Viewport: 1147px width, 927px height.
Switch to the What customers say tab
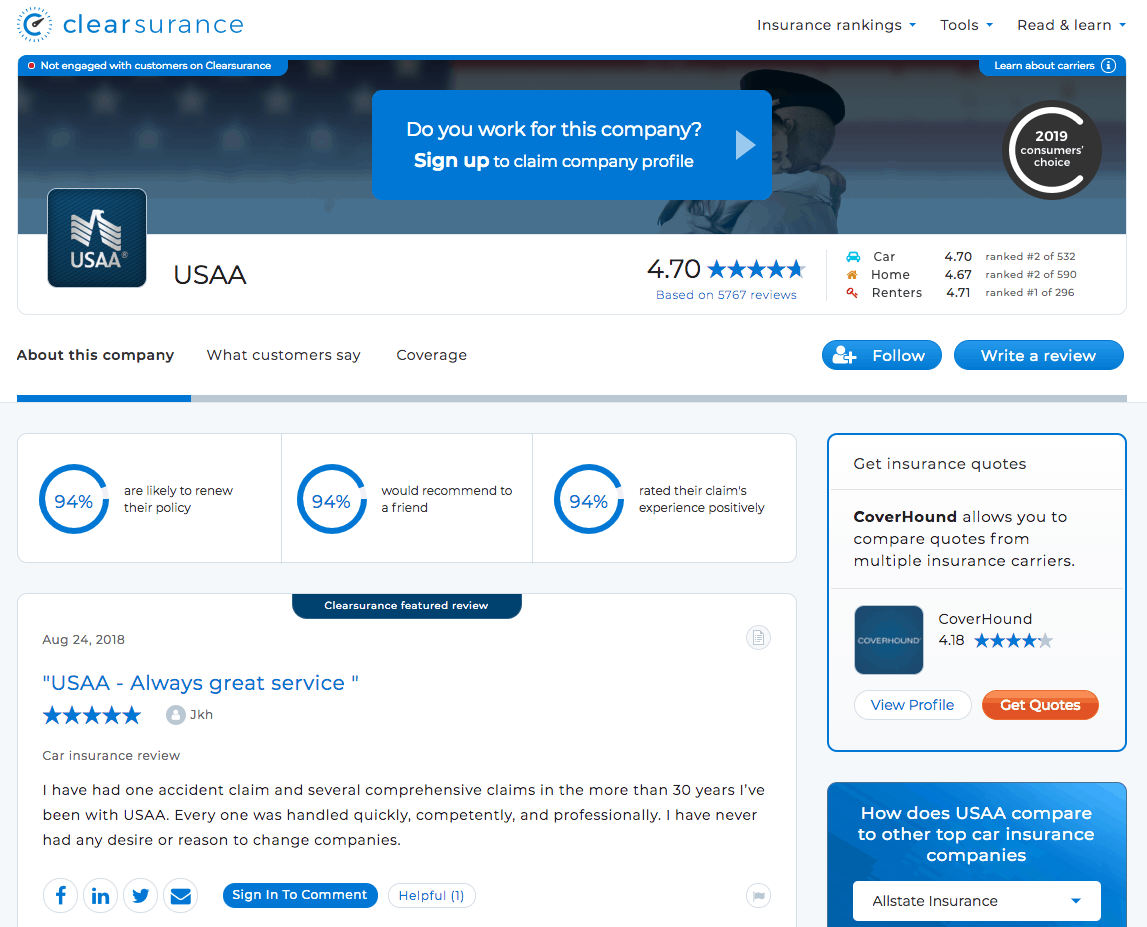tap(283, 355)
